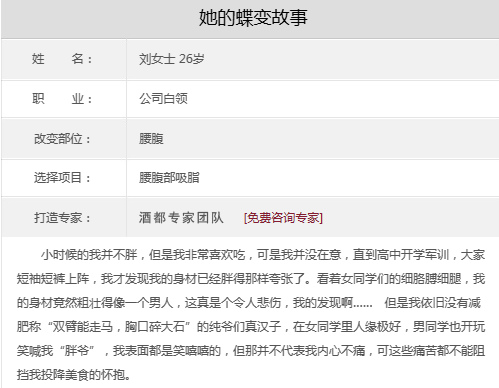Click the paragraph line starting 笑喊我
Viewport: 499px width, 388px height.
pos(251,351)
